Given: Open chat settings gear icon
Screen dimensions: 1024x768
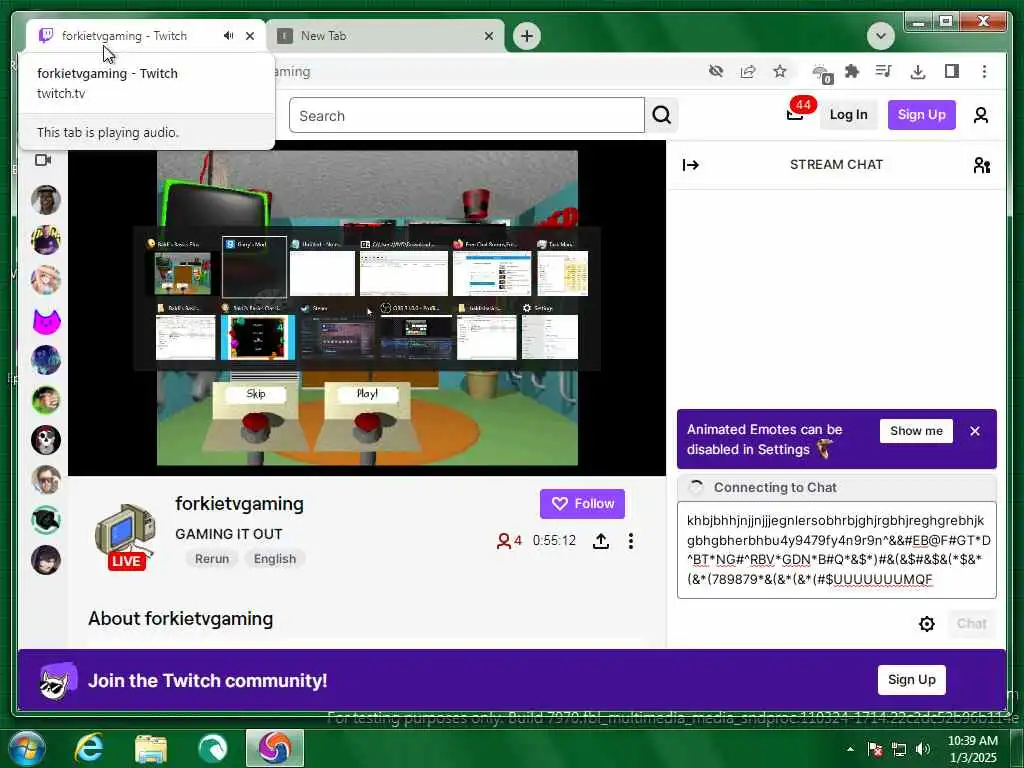Looking at the screenshot, I should pos(926,624).
